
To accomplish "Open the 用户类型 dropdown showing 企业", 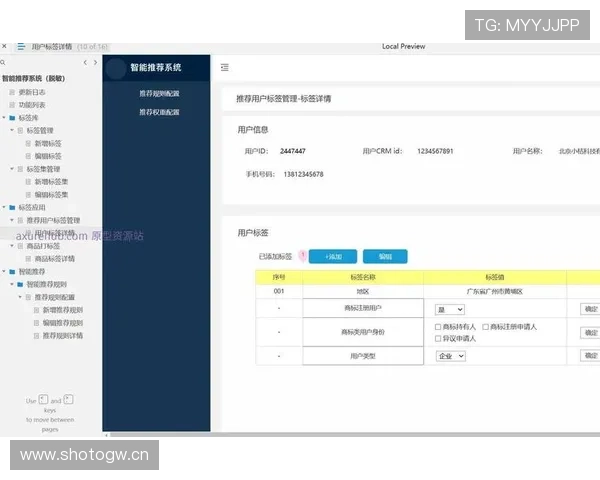I will (x=451, y=356).
